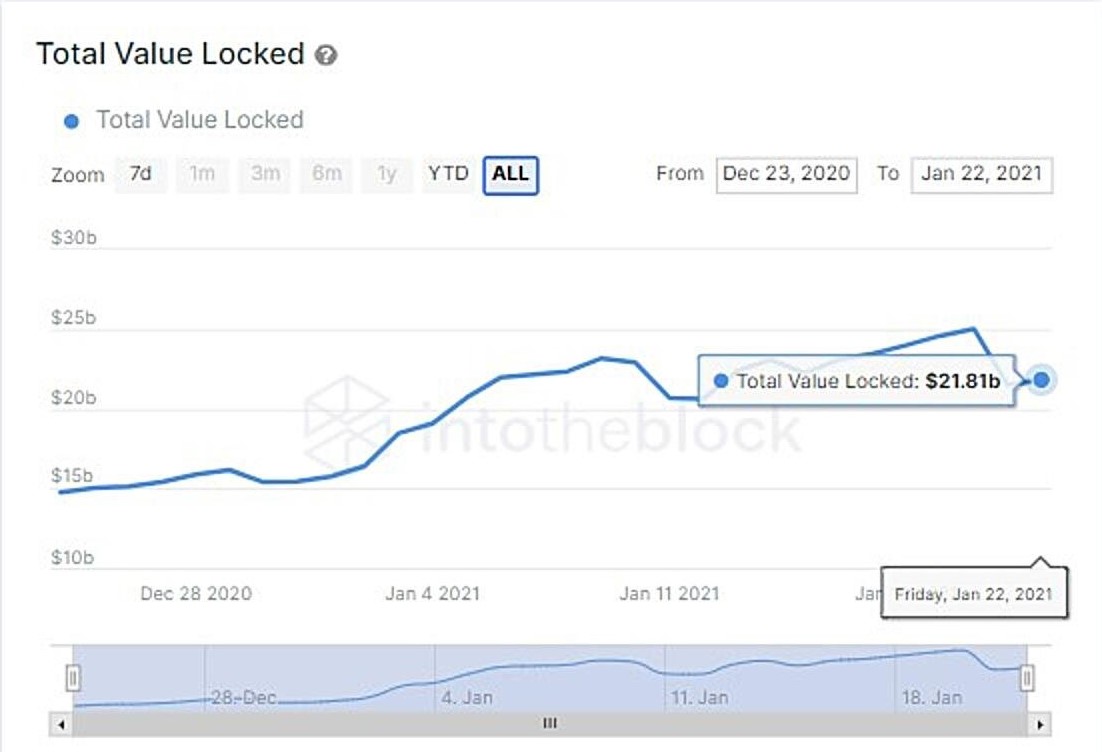
Task: Click the Friday, Jan 22, 2021 date label
Action: (976, 593)
